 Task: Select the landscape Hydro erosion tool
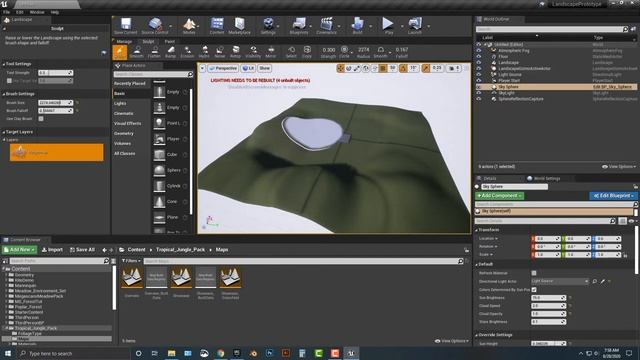tap(204, 52)
